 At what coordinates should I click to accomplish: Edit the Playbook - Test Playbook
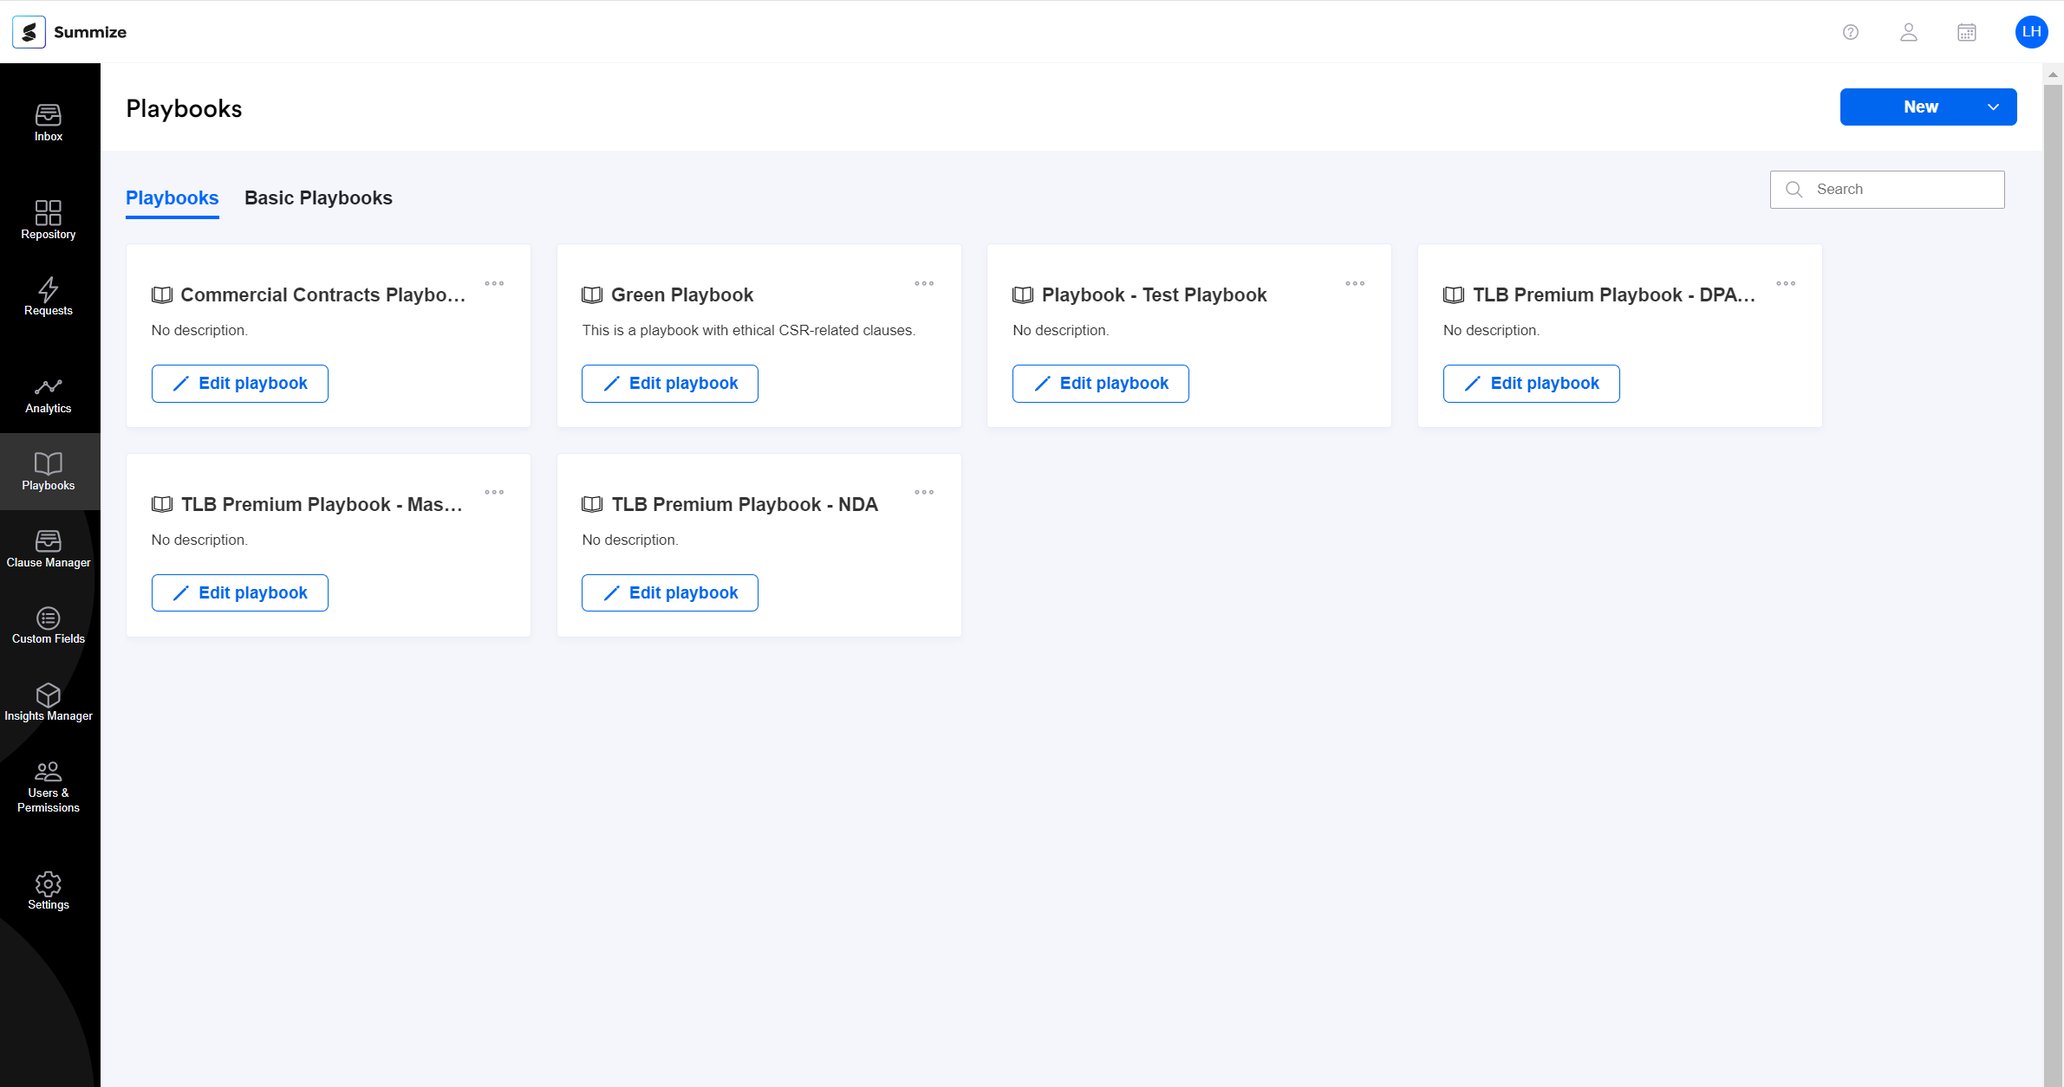(x=1100, y=383)
